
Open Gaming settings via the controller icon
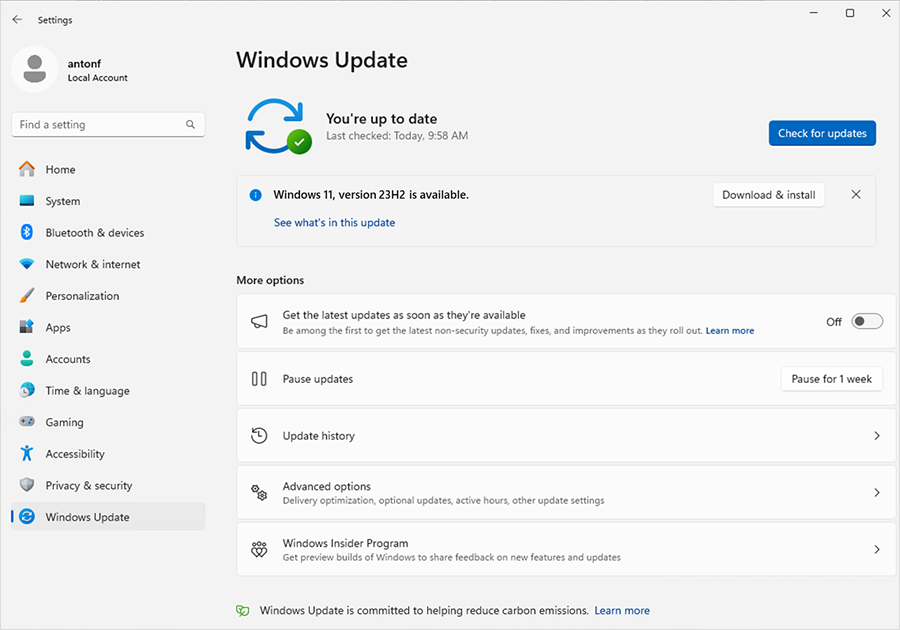pyautogui.click(x=27, y=422)
